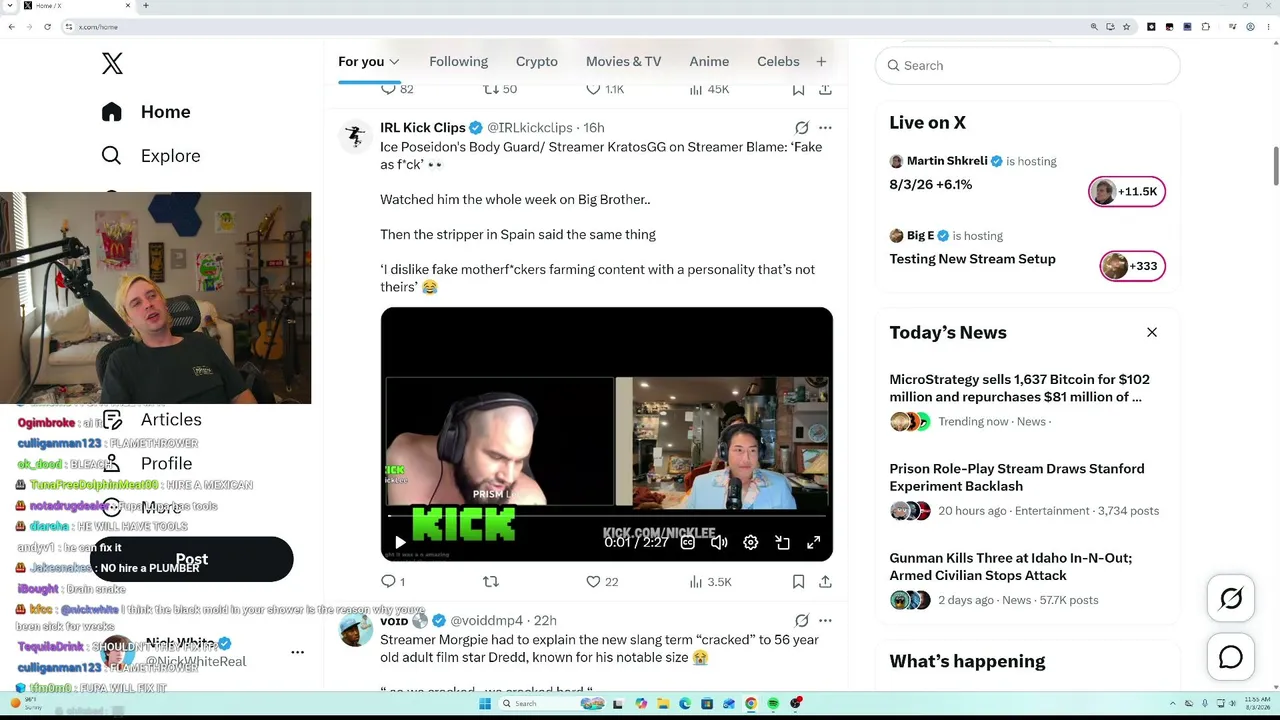
Task: Bookmark this page with star icon
Action: click(x=1127, y=27)
